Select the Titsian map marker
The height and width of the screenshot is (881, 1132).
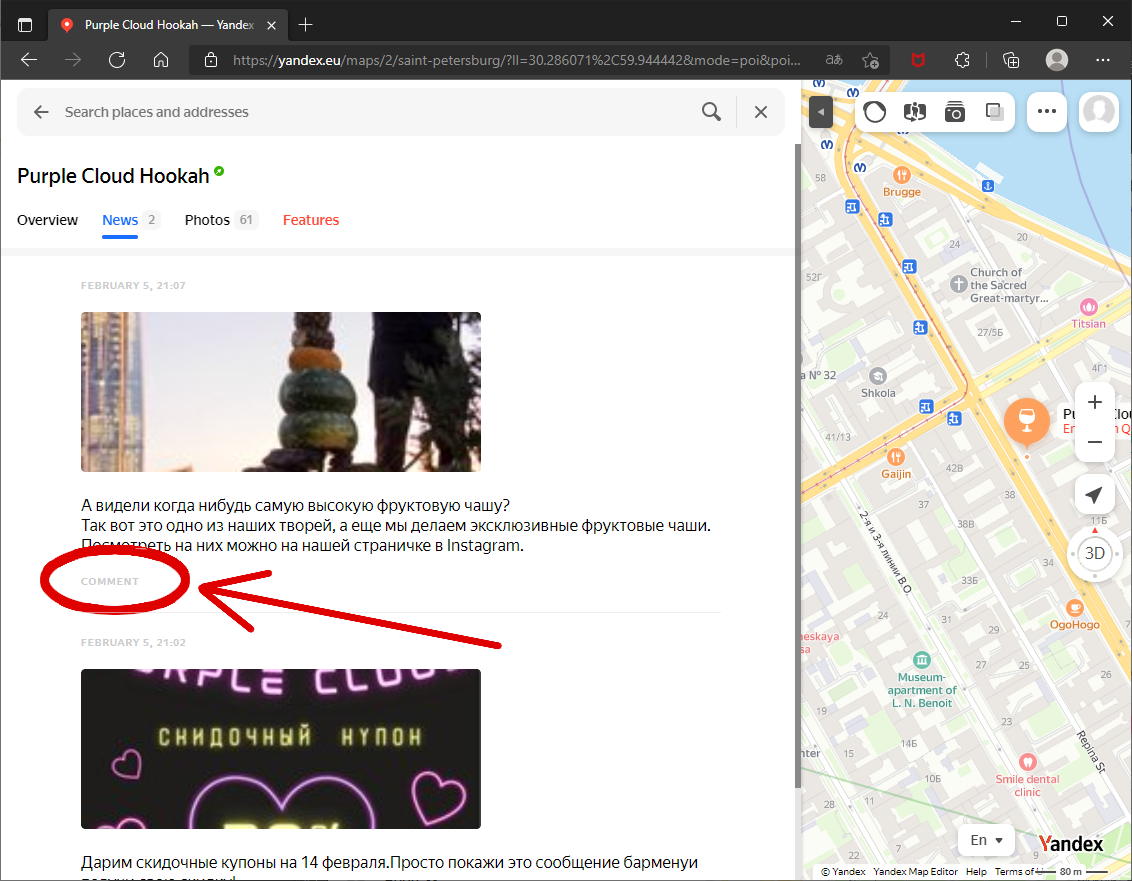(x=1089, y=307)
